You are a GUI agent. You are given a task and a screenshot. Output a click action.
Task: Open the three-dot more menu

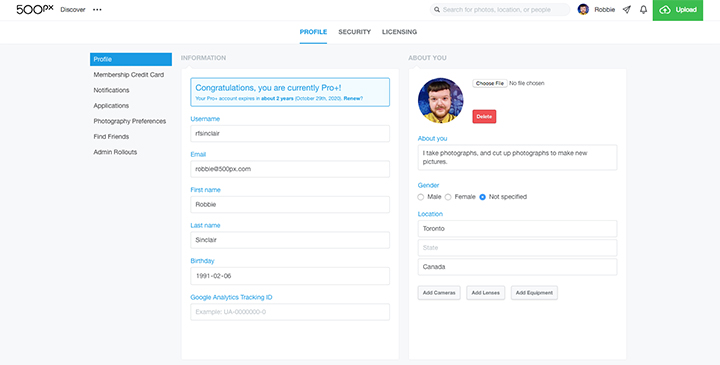97,10
